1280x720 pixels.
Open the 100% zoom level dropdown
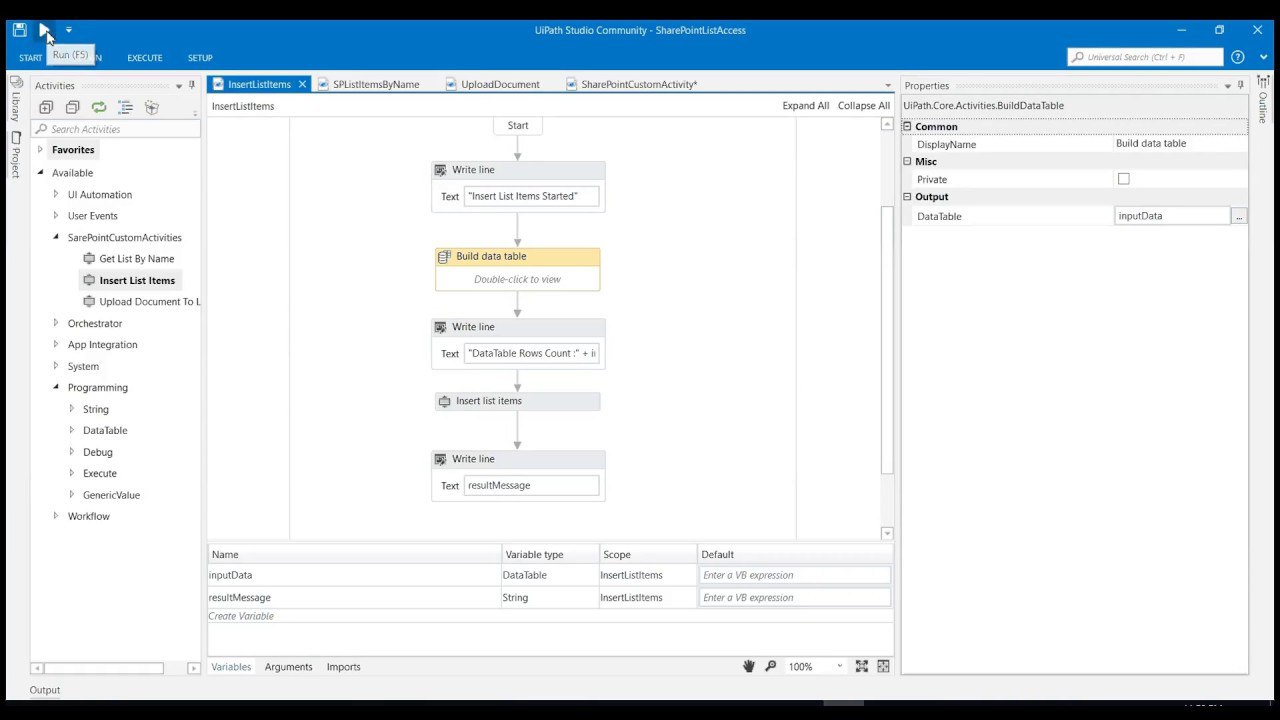(x=839, y=667)
